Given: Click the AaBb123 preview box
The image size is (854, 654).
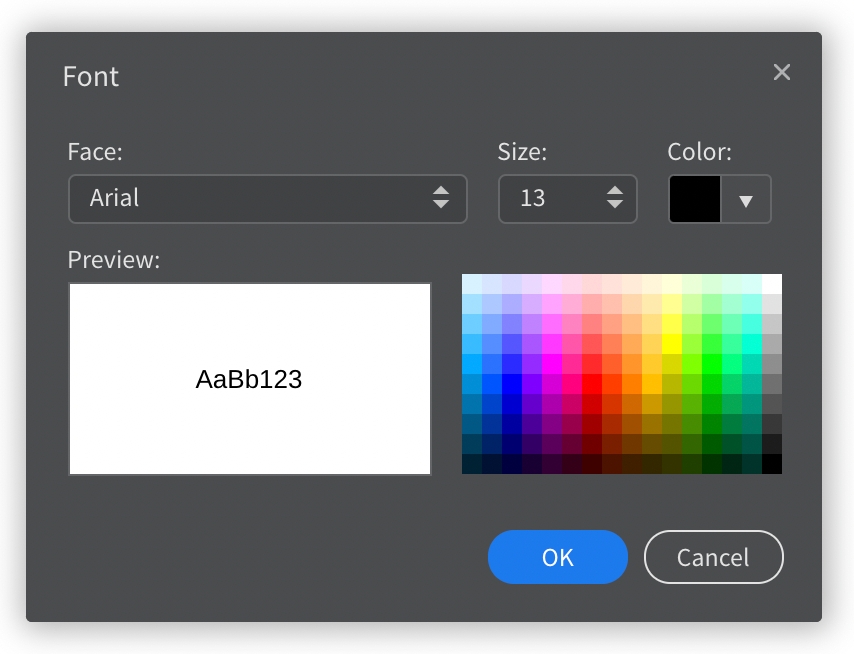Looking at the screenshot, I should (x=250, y=379).
